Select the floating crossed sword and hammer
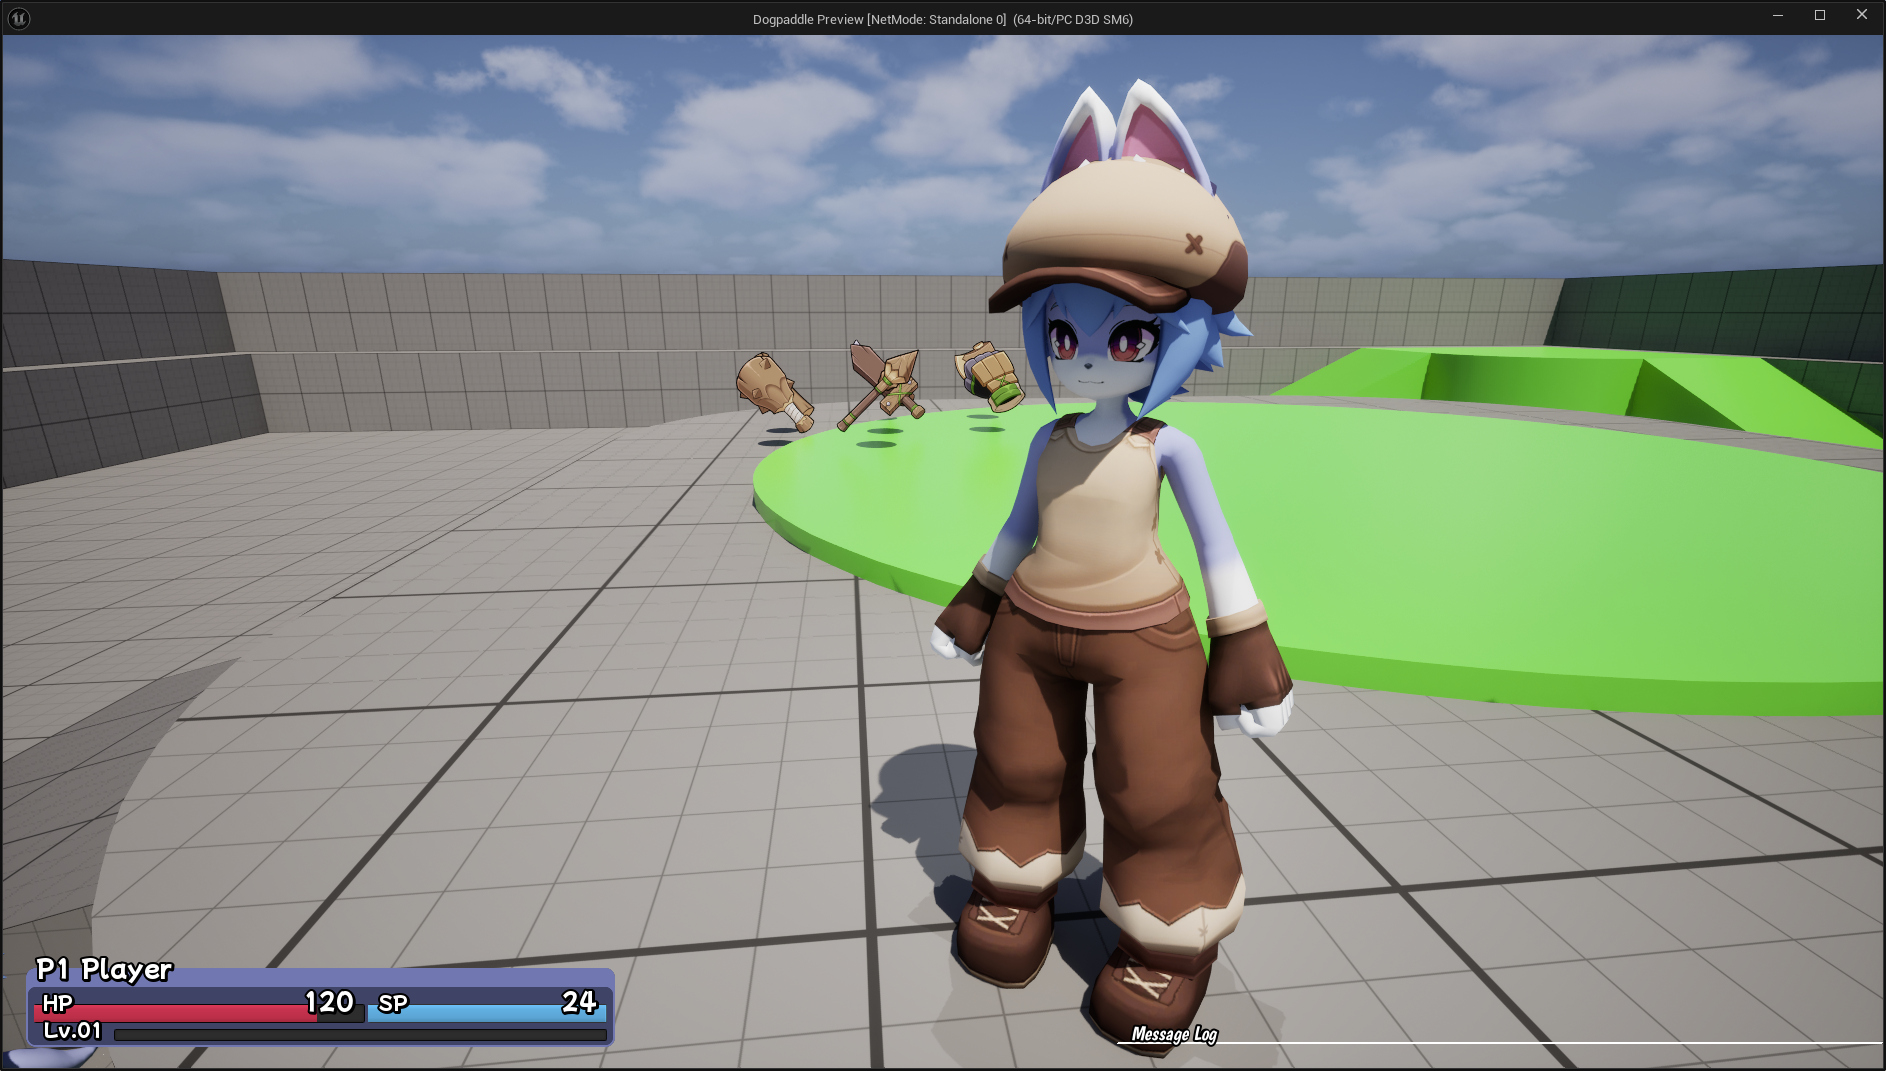1886x1071 pixels. [884, 384]
